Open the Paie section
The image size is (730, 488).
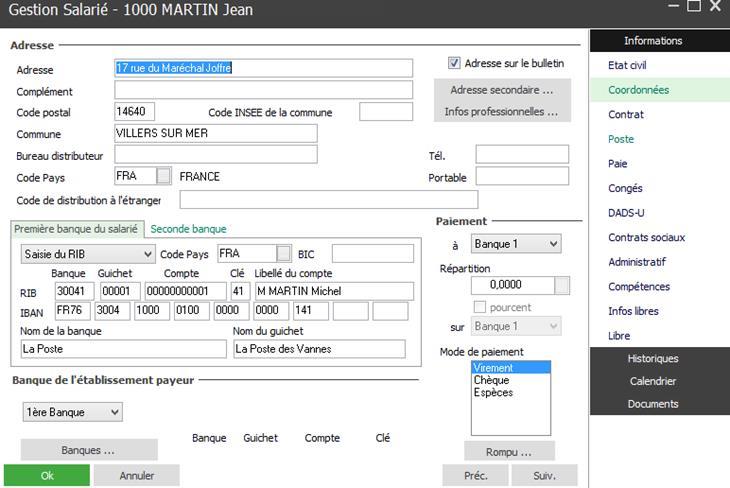(617, 163)
